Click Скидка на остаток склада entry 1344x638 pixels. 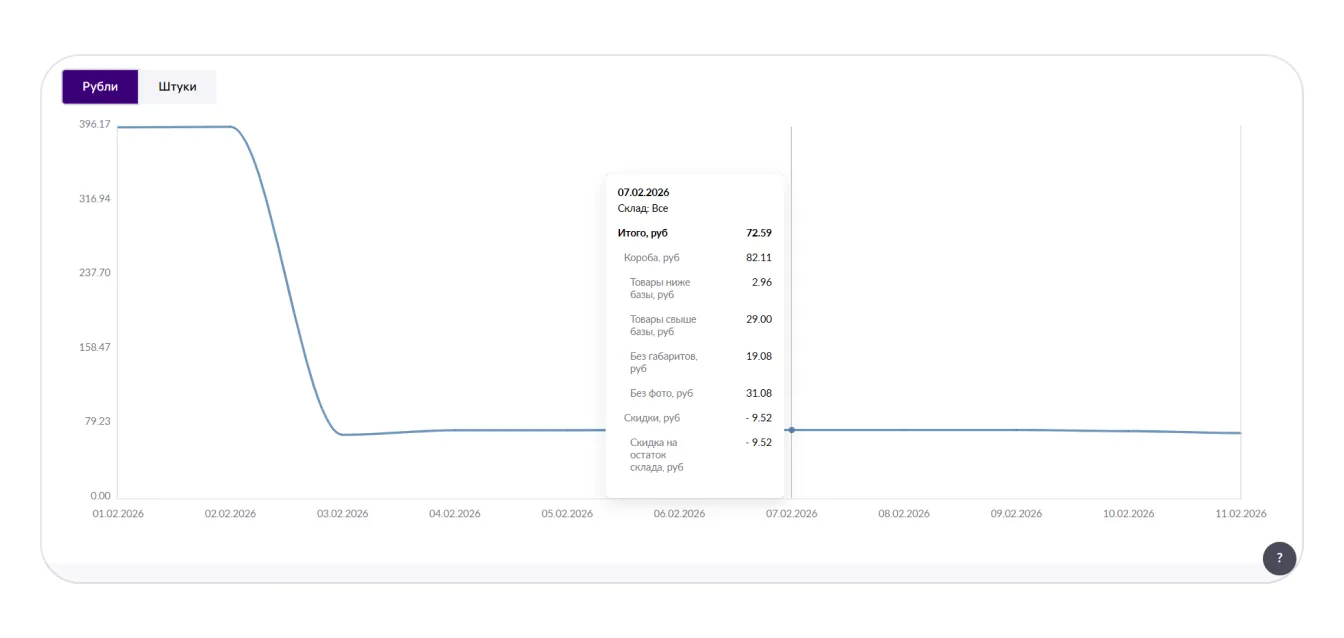[657, 454]
